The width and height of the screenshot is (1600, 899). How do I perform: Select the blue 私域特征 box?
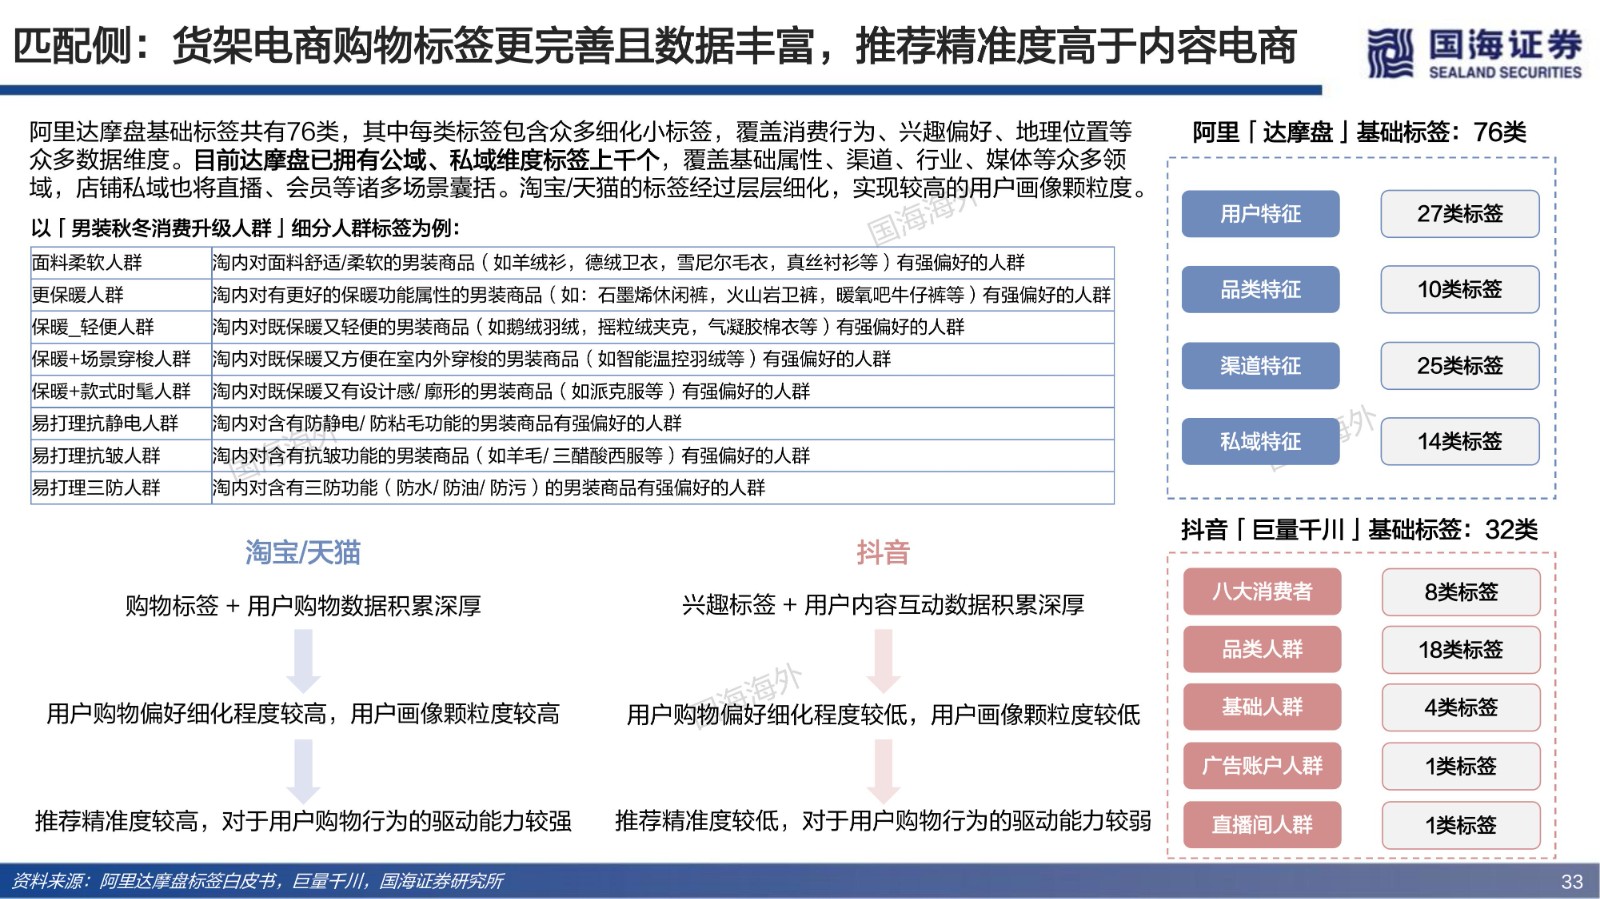pos(1260,442)
